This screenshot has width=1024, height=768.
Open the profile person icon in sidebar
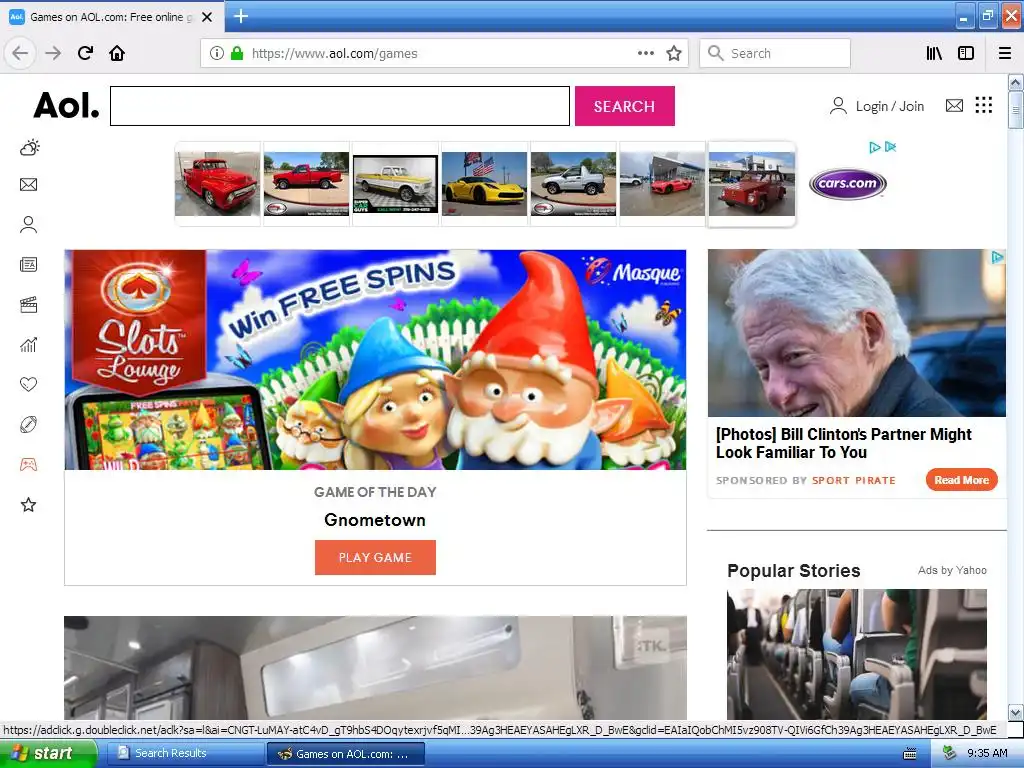[x=28, y=225]
